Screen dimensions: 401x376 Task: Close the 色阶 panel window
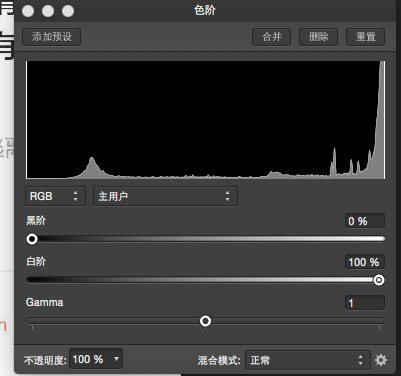click(x=28, y=11)
